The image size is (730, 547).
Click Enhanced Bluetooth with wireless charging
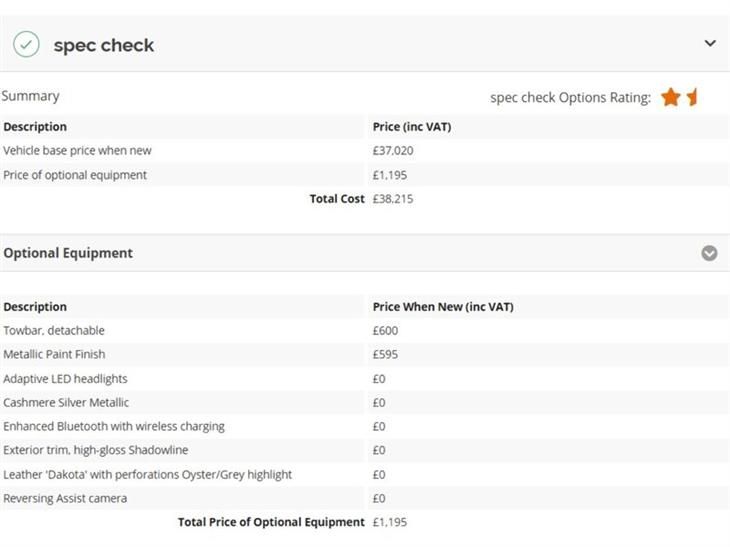[x=114, y=426]
